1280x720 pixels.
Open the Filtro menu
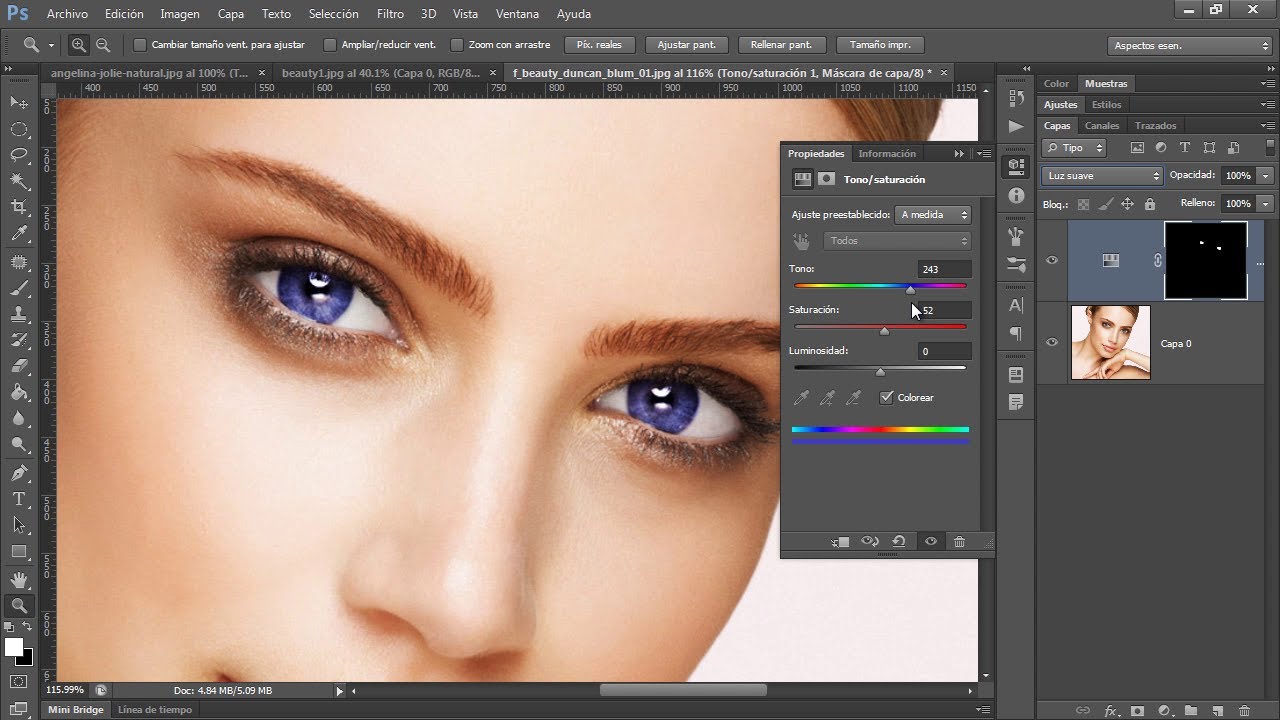pos(390,14)
